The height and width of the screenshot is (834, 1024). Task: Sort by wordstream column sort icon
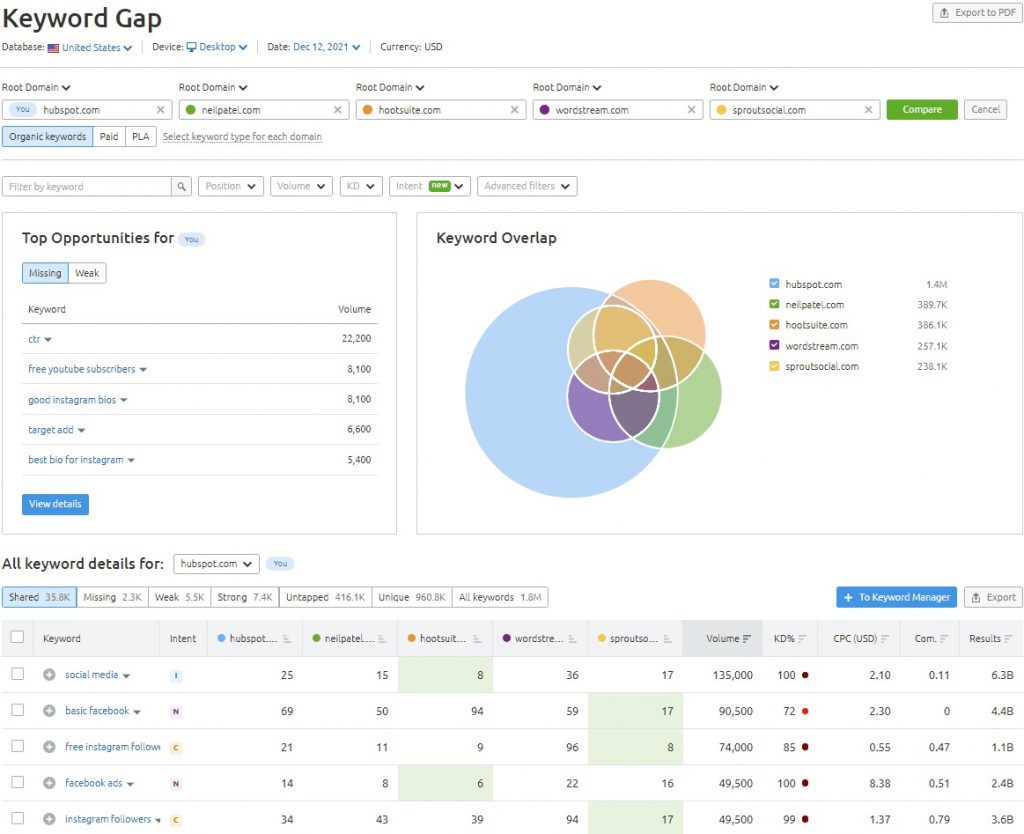(x=572, y=639)
